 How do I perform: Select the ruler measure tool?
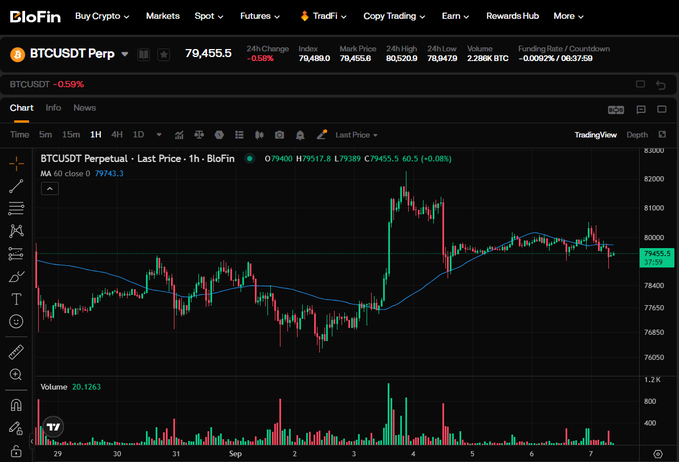[16, 352]
